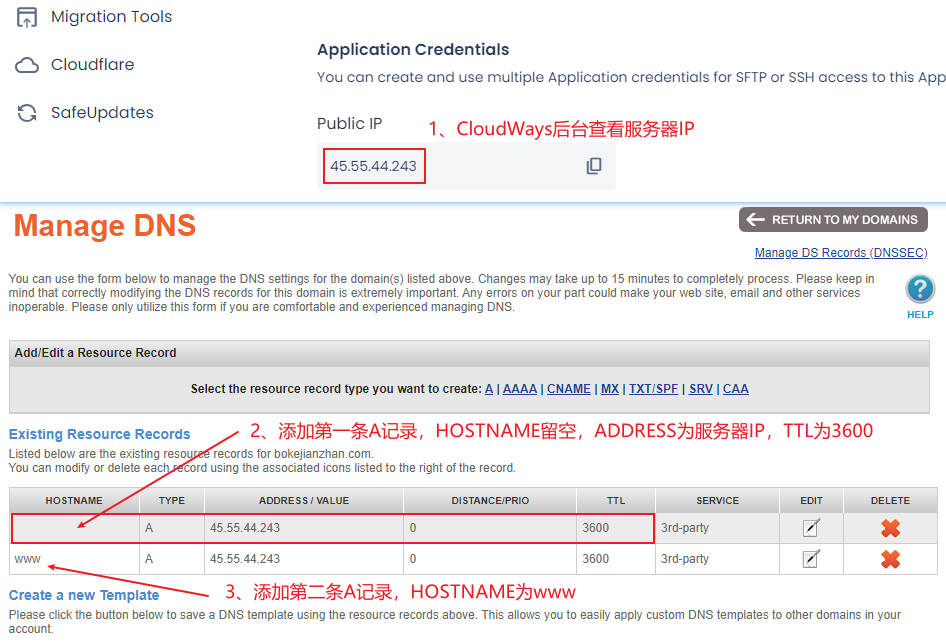The image size is (946, 642).
Task: Open SafeUpdates sidebar item
Action: 85,113
